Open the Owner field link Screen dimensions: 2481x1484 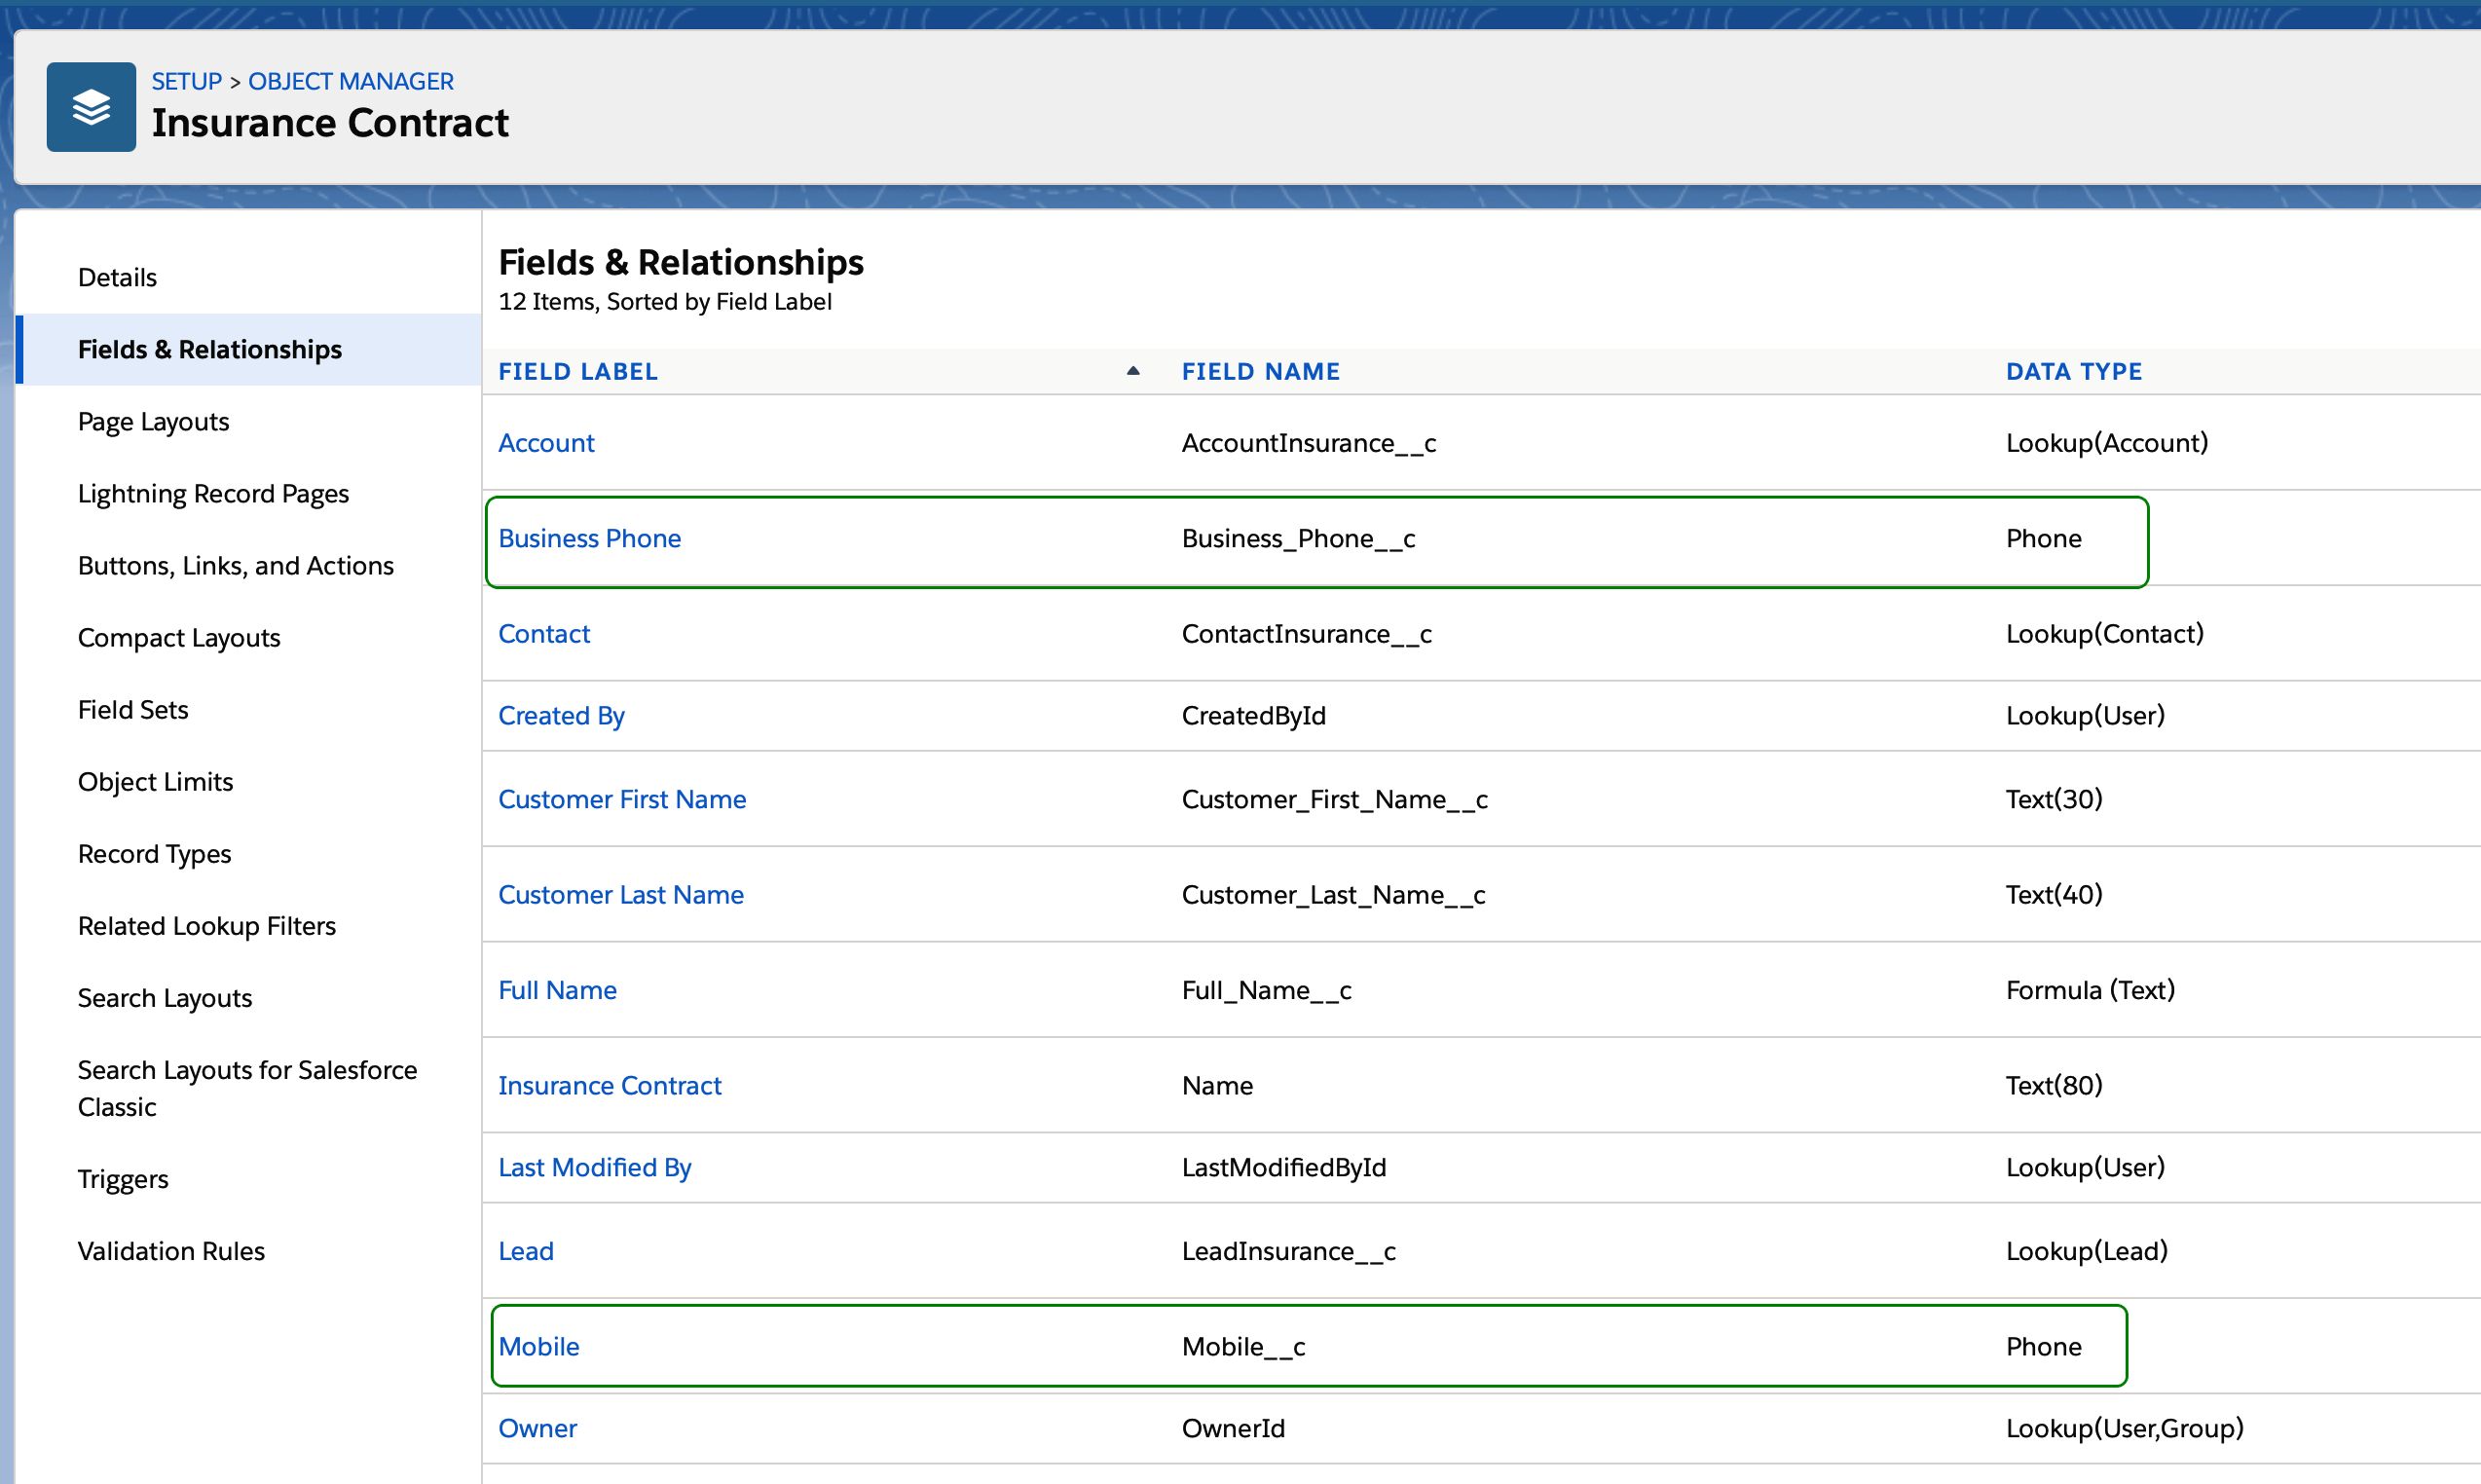538,1428
